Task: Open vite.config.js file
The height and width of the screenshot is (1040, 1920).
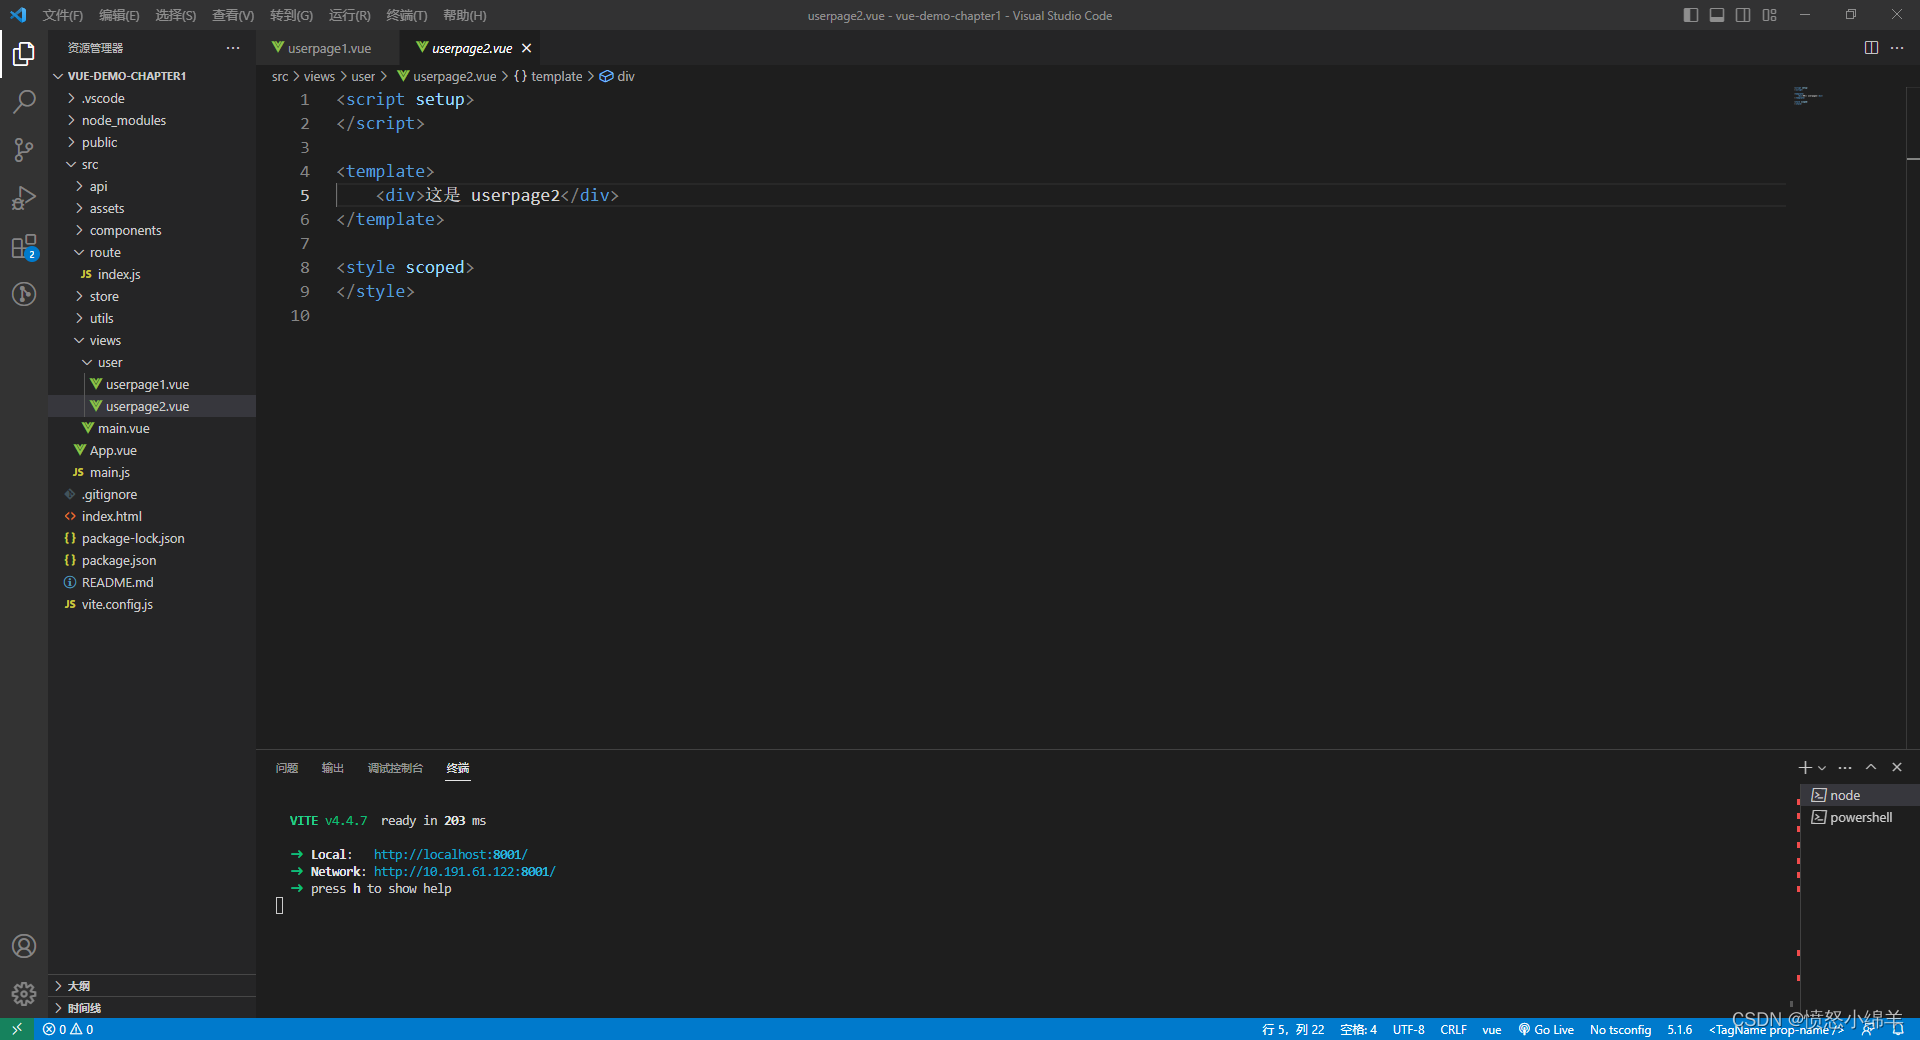Action: 152,604
